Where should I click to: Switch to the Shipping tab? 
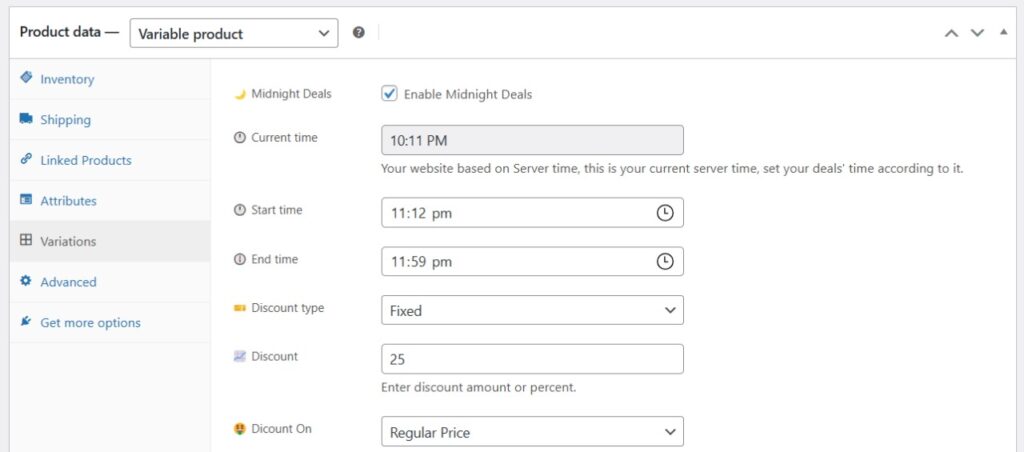(x=65, y=120)
